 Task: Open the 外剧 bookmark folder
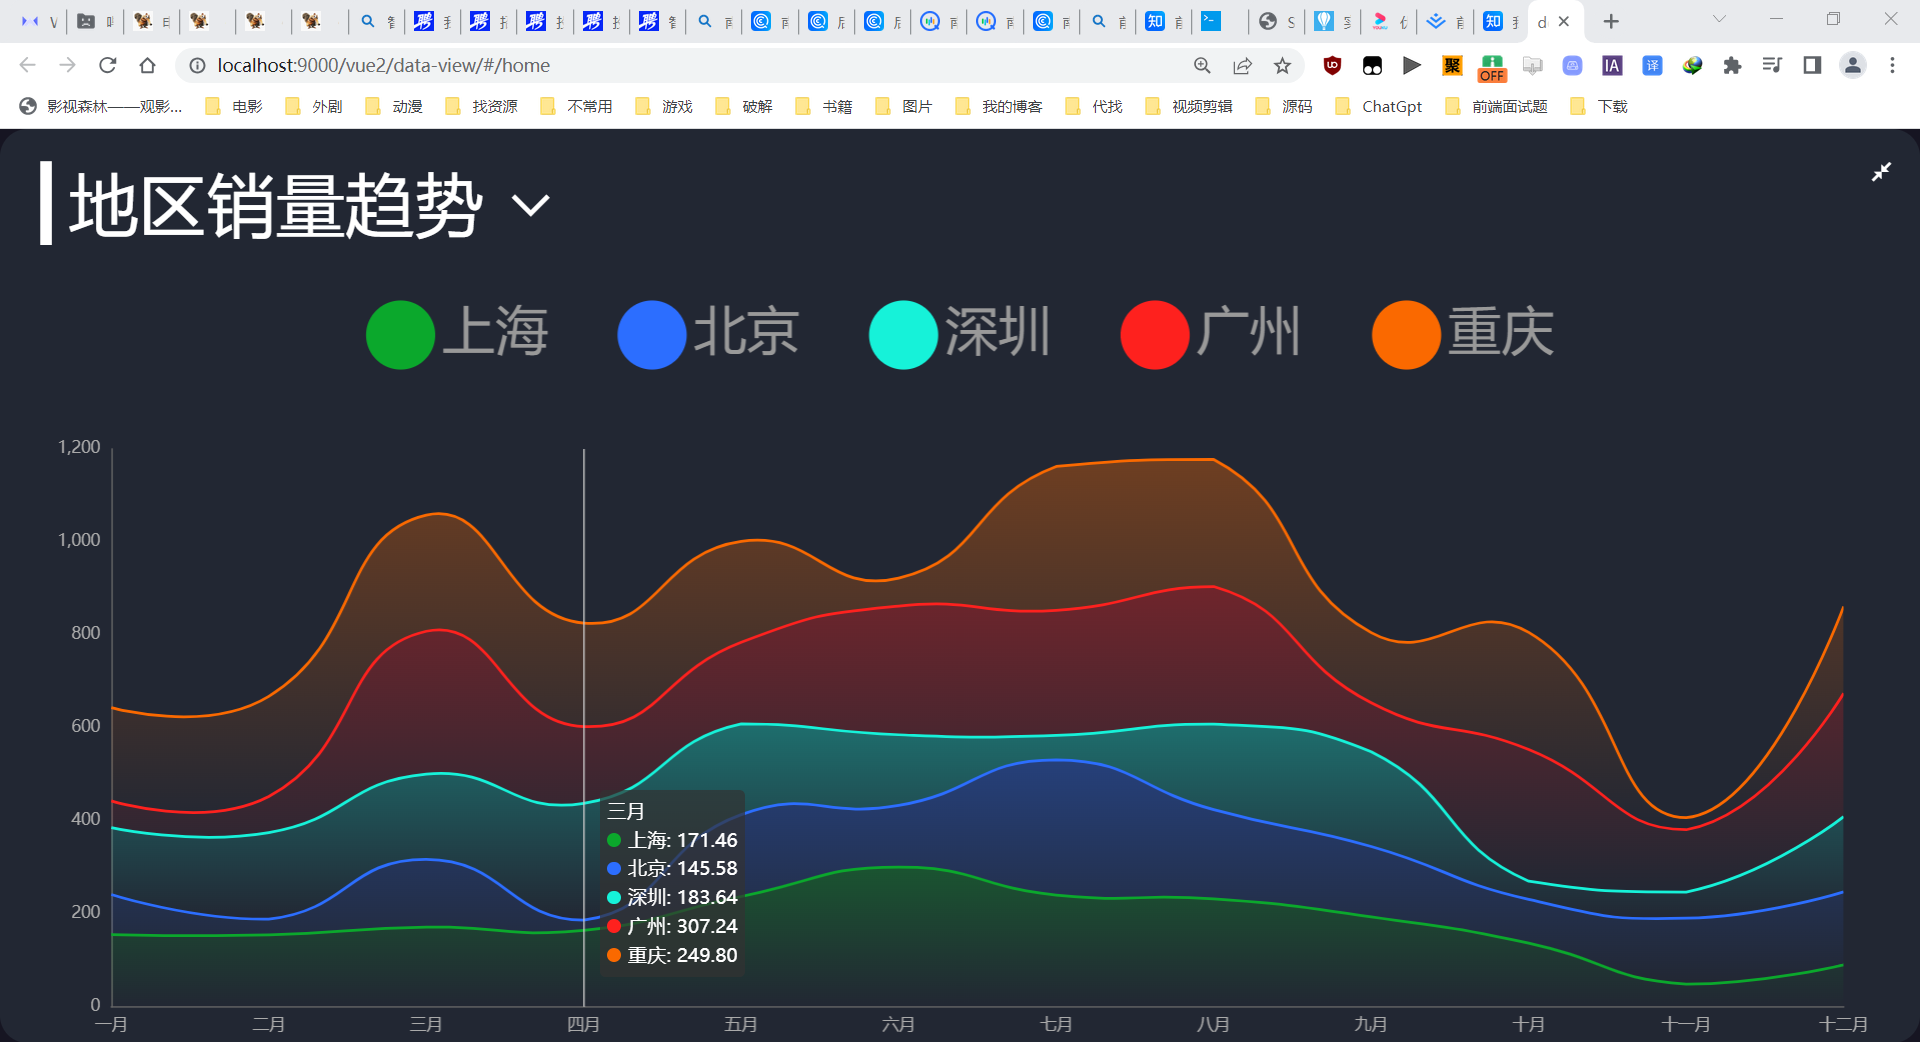click(314, 106)
